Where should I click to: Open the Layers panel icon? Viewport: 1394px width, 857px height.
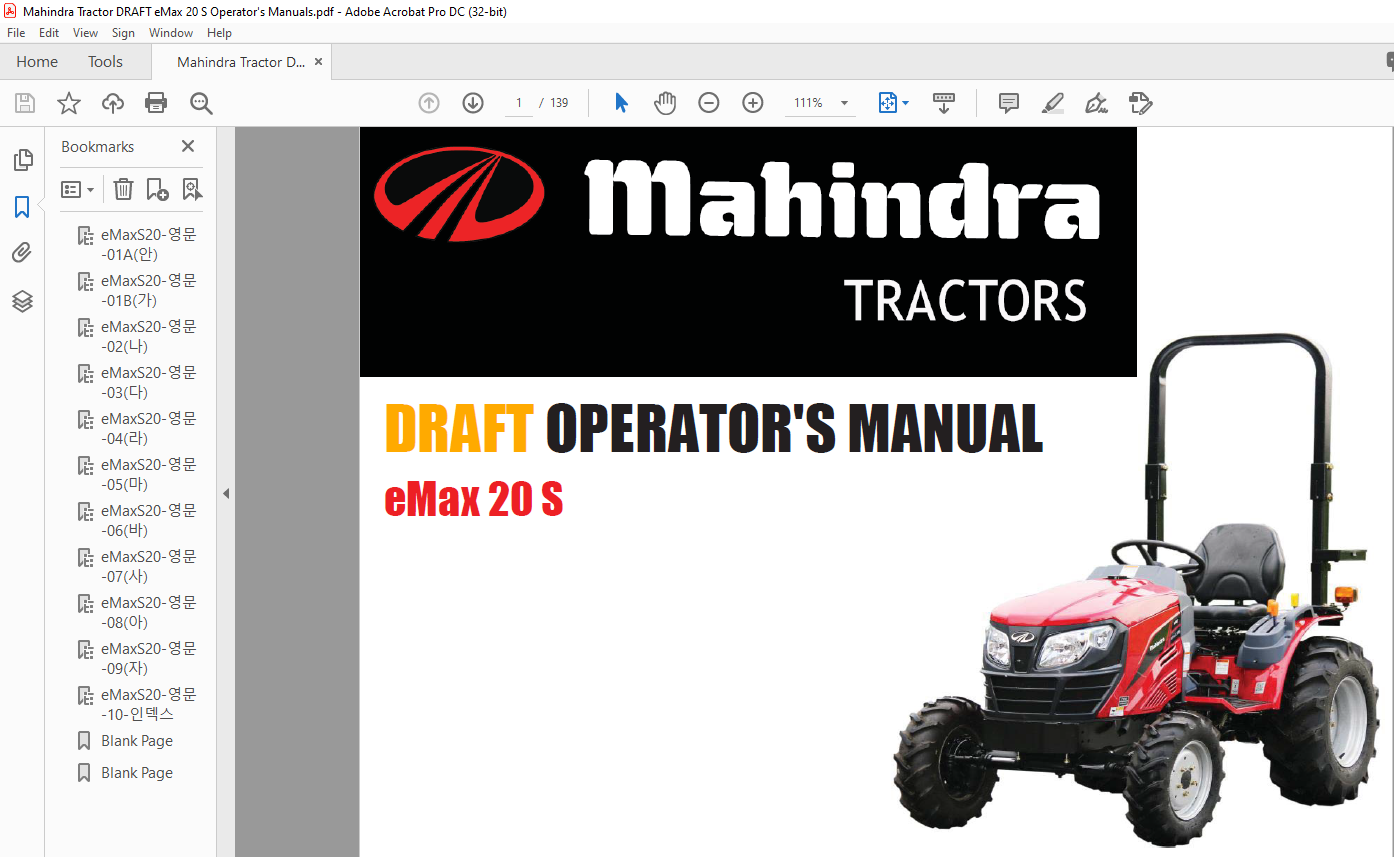[x=22, y=301]
